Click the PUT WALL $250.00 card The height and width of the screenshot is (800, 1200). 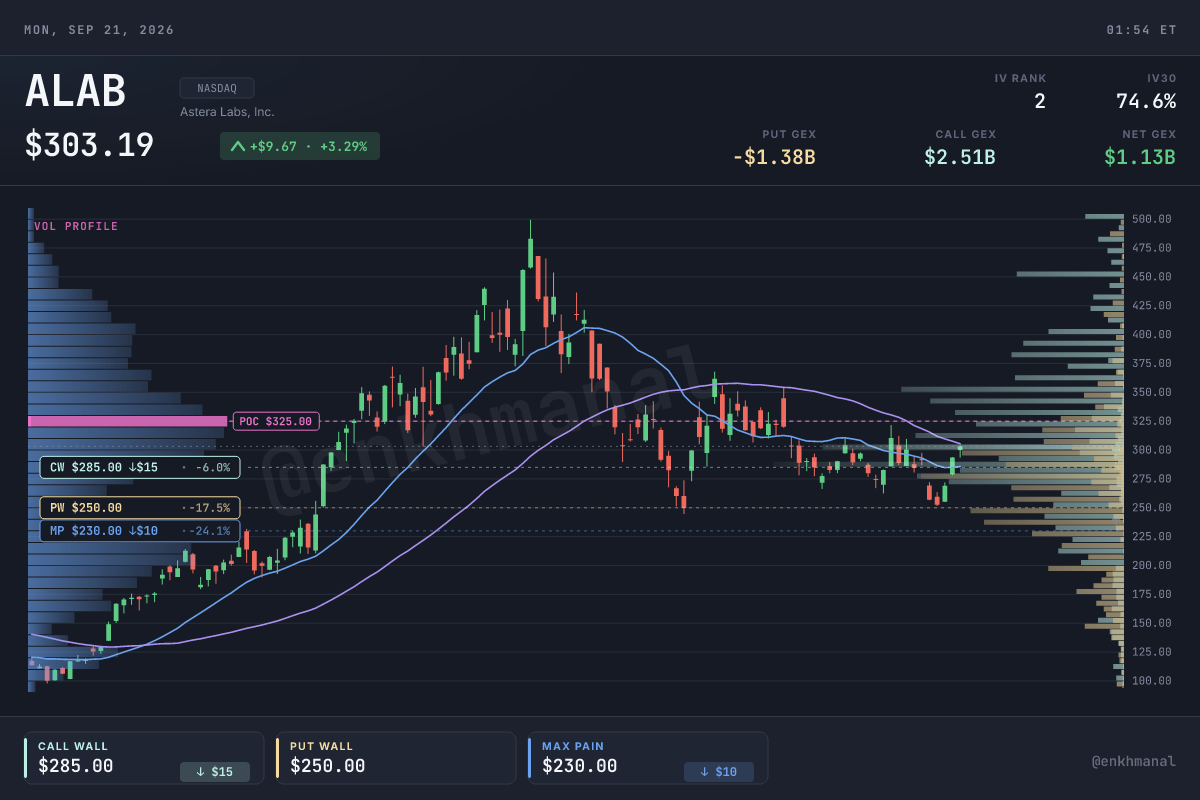click(396, 758)
